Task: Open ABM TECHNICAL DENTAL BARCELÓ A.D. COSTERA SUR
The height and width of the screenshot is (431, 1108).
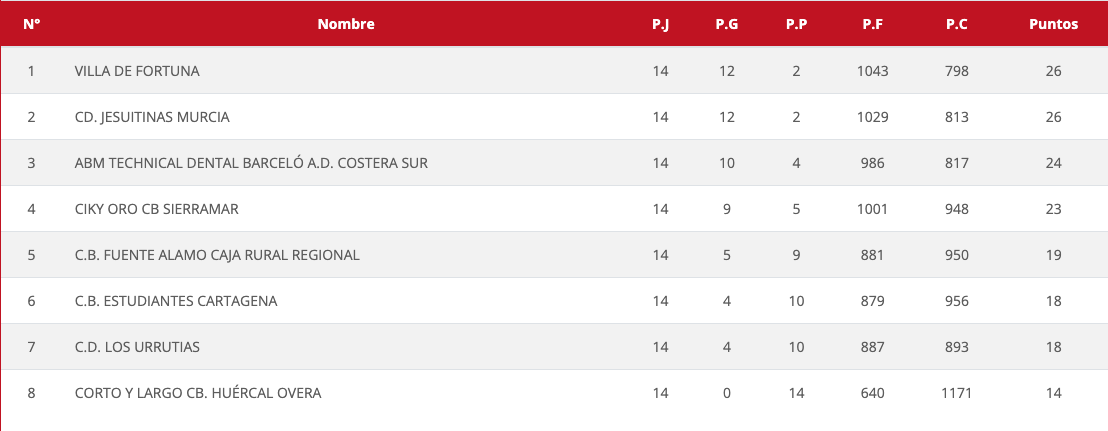Action: (x=251, y=163)
